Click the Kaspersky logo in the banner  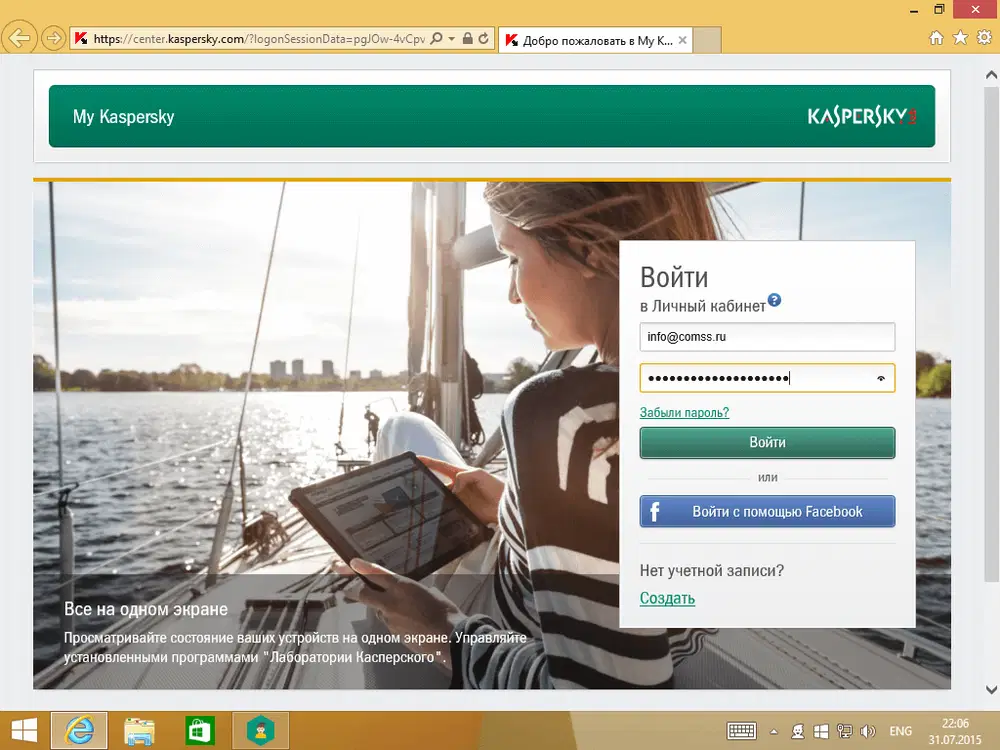pos(862,116)
